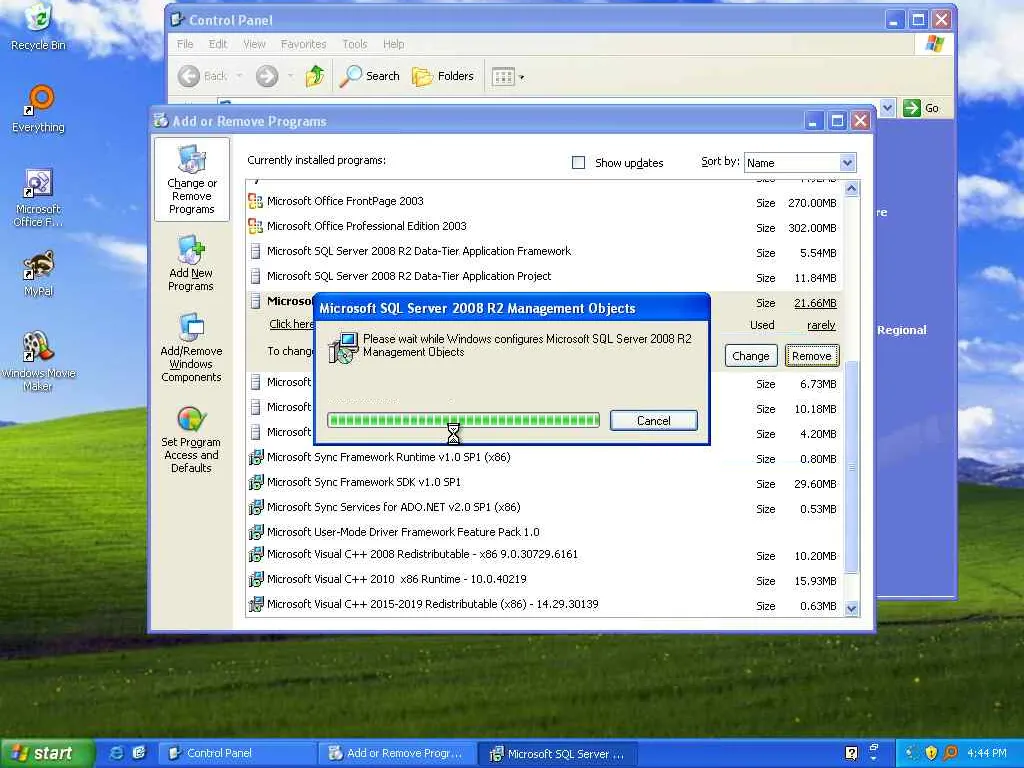The width and height of the screenshot is (1024, 768).
Task: Open the Start menu
Action: (x=46, y=753)
